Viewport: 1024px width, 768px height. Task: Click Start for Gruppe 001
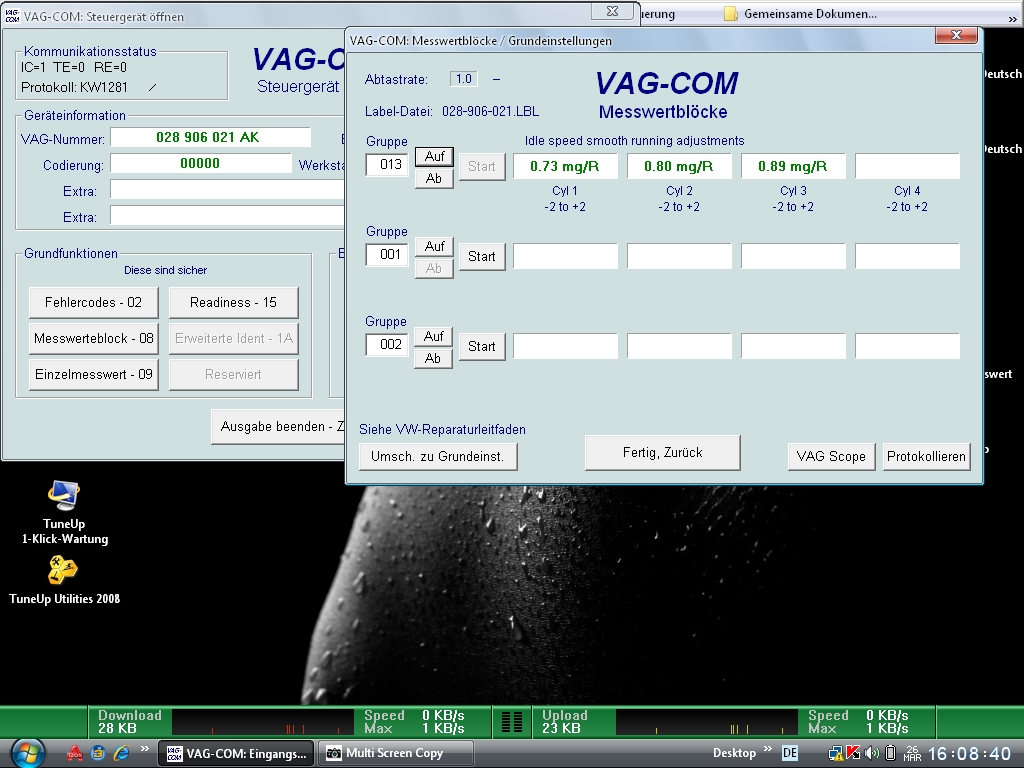(482, 257)
